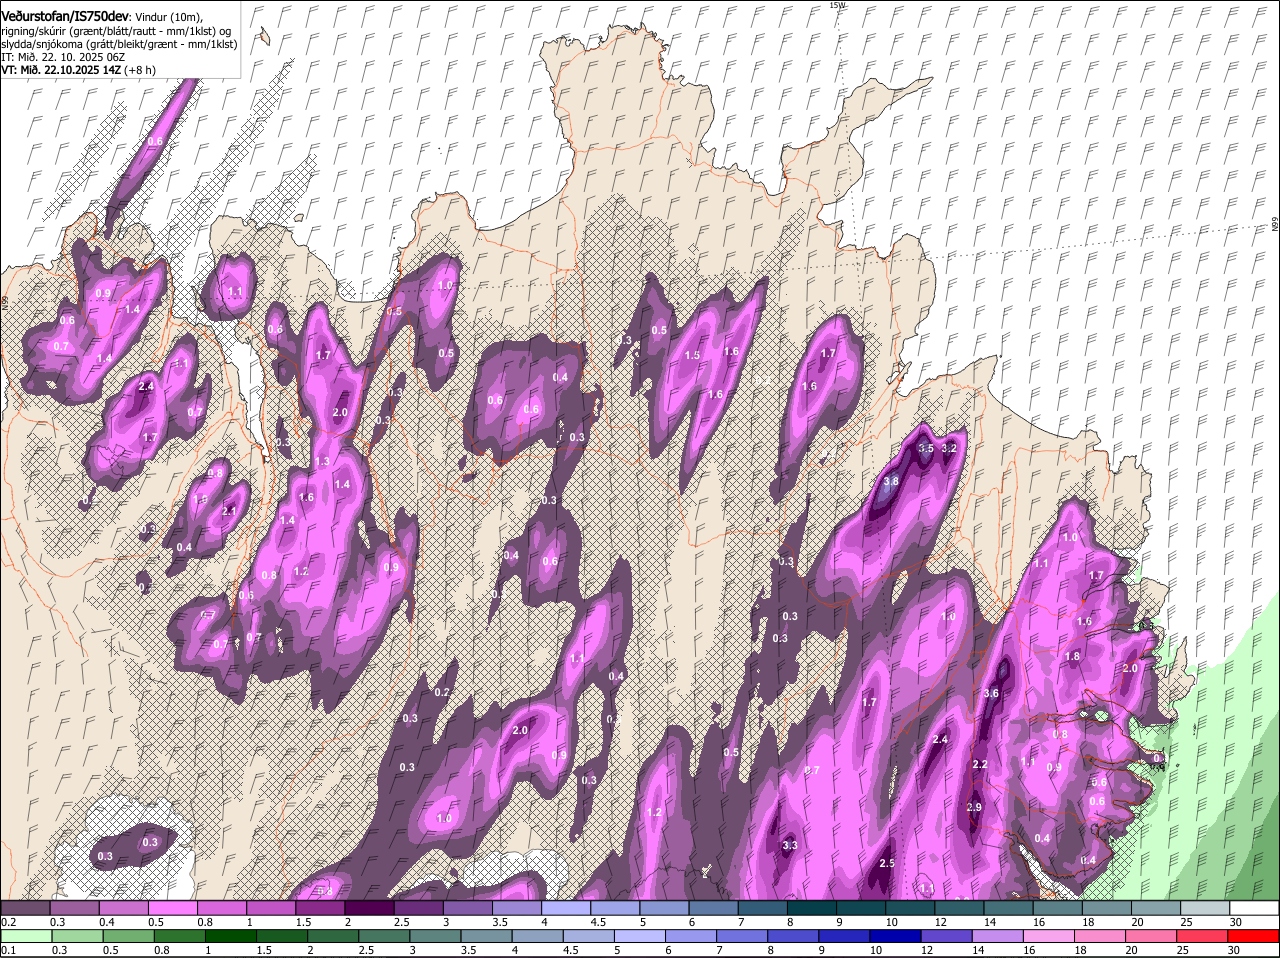Click the 1.8 value label on the map
Image resolution: width=1280 pixels, height=958 pixels.
(x=1073, y=656)
